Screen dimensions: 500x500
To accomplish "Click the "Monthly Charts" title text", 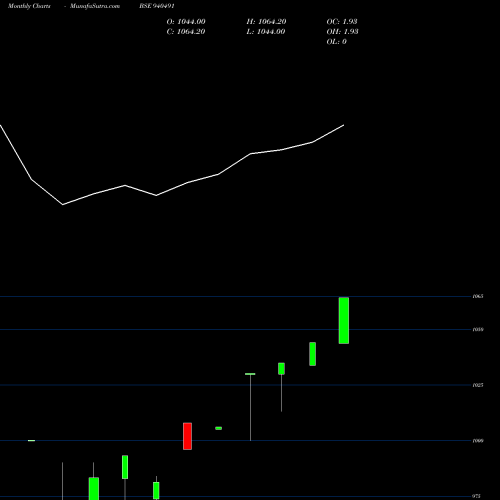I will tap(29, 6).
